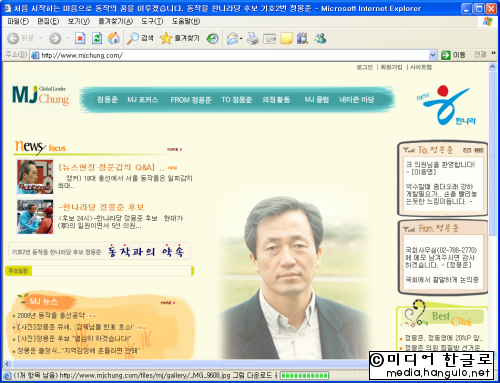The image size is (500, 383).
Task: Open address bar history dropdown arrow
Action: coord(432,55)
